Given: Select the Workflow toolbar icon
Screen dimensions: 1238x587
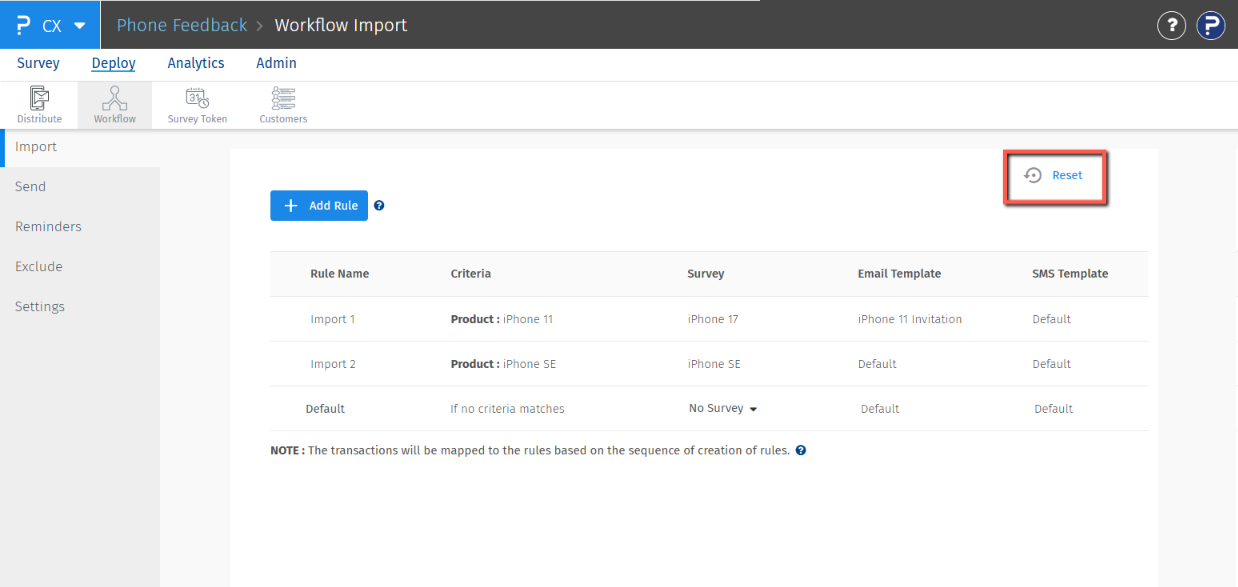Looking at the screenshot, I should click(115, 105).
